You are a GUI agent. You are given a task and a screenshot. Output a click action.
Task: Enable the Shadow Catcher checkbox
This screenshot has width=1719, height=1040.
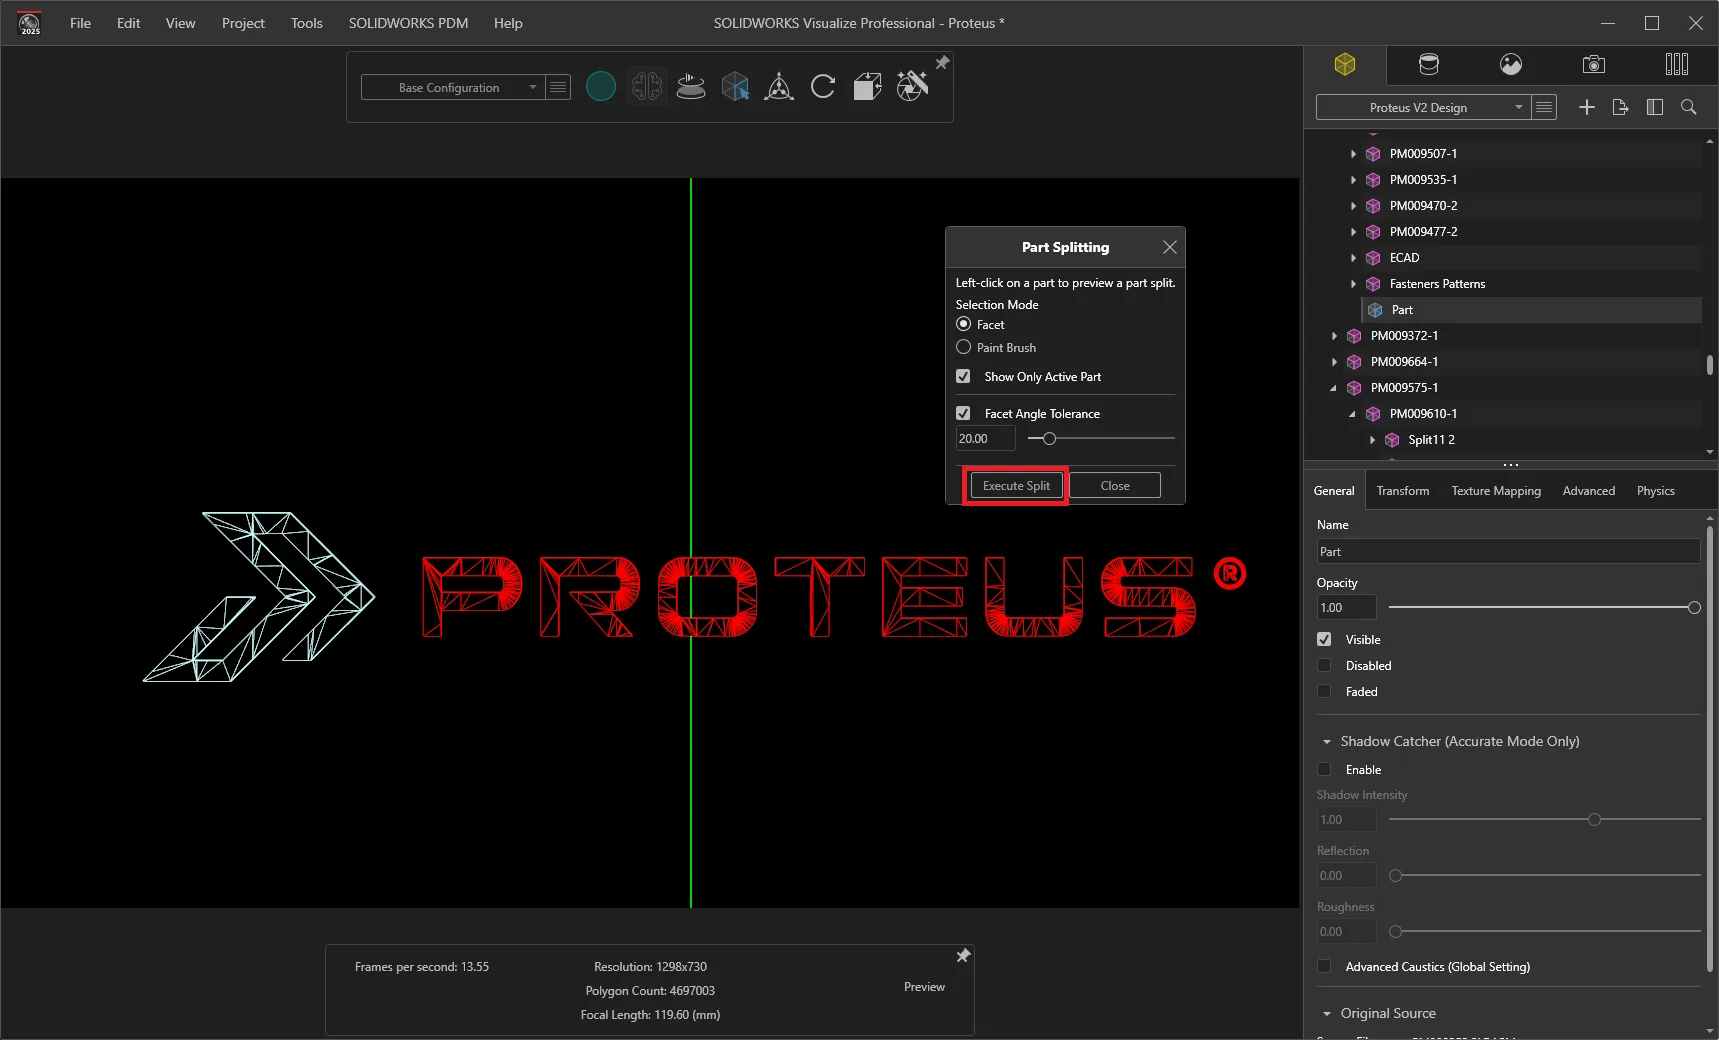tap(1324, 769)
